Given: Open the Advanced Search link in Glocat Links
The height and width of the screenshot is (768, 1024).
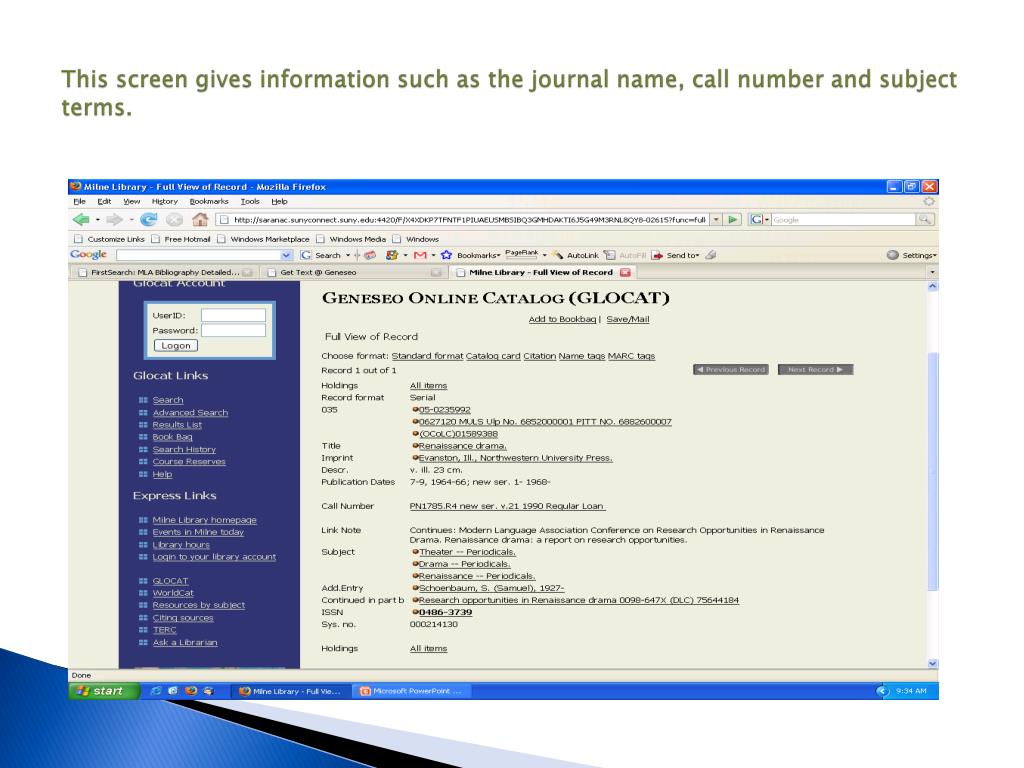Looking at the screenshot, I should [x=190, y=413].
